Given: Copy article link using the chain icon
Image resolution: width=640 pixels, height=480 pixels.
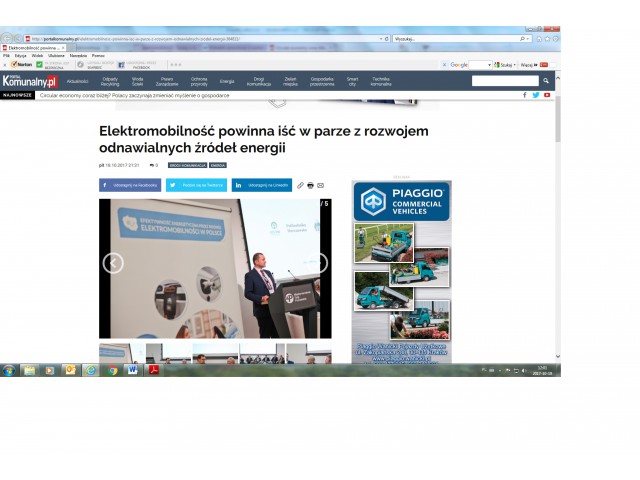Looking at the screenshot, I should coord(300,185).
